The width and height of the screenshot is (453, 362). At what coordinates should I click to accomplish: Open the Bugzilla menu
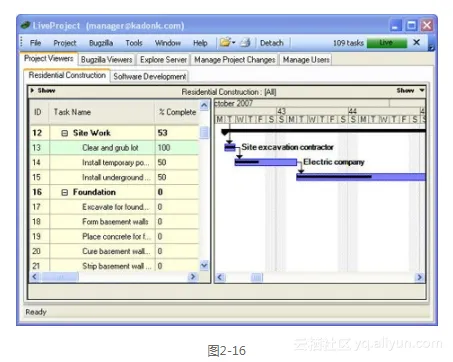(101, 43)
